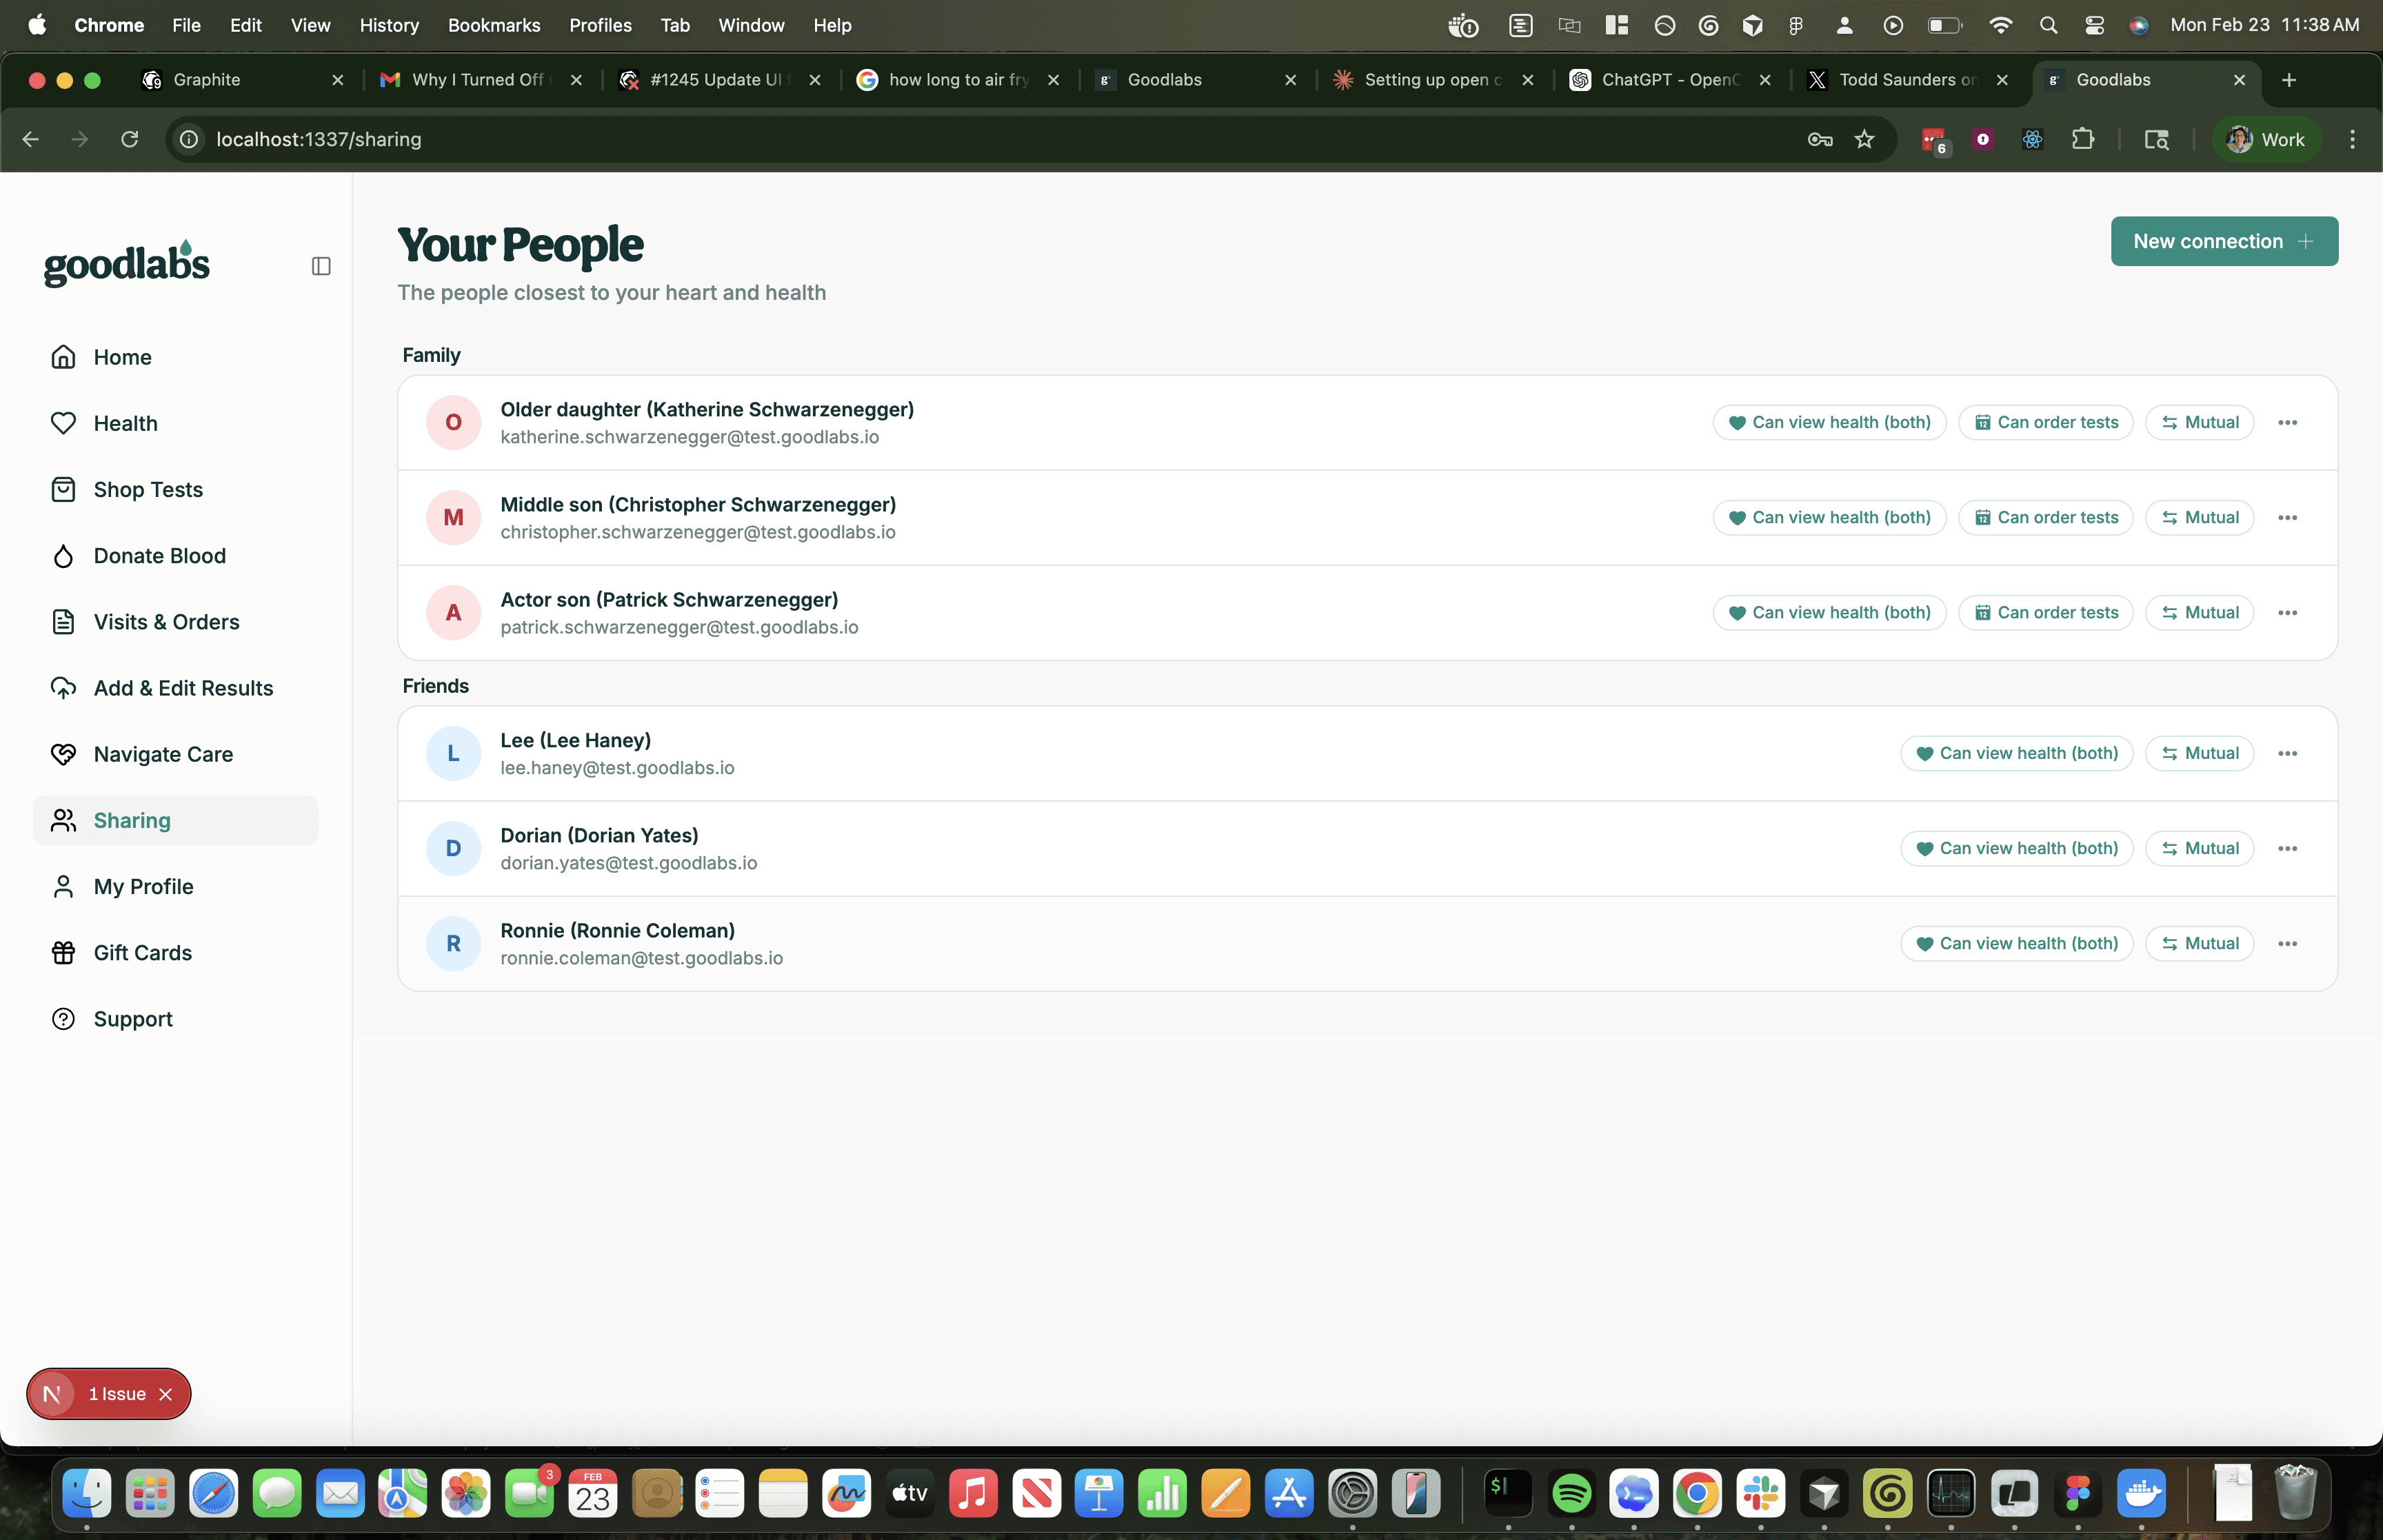The height and width of the screenshot is (1540, 2383).
Task: Expand options for Ronnie Coleman
Action: pyautogui.click(x=2287, y=944)
